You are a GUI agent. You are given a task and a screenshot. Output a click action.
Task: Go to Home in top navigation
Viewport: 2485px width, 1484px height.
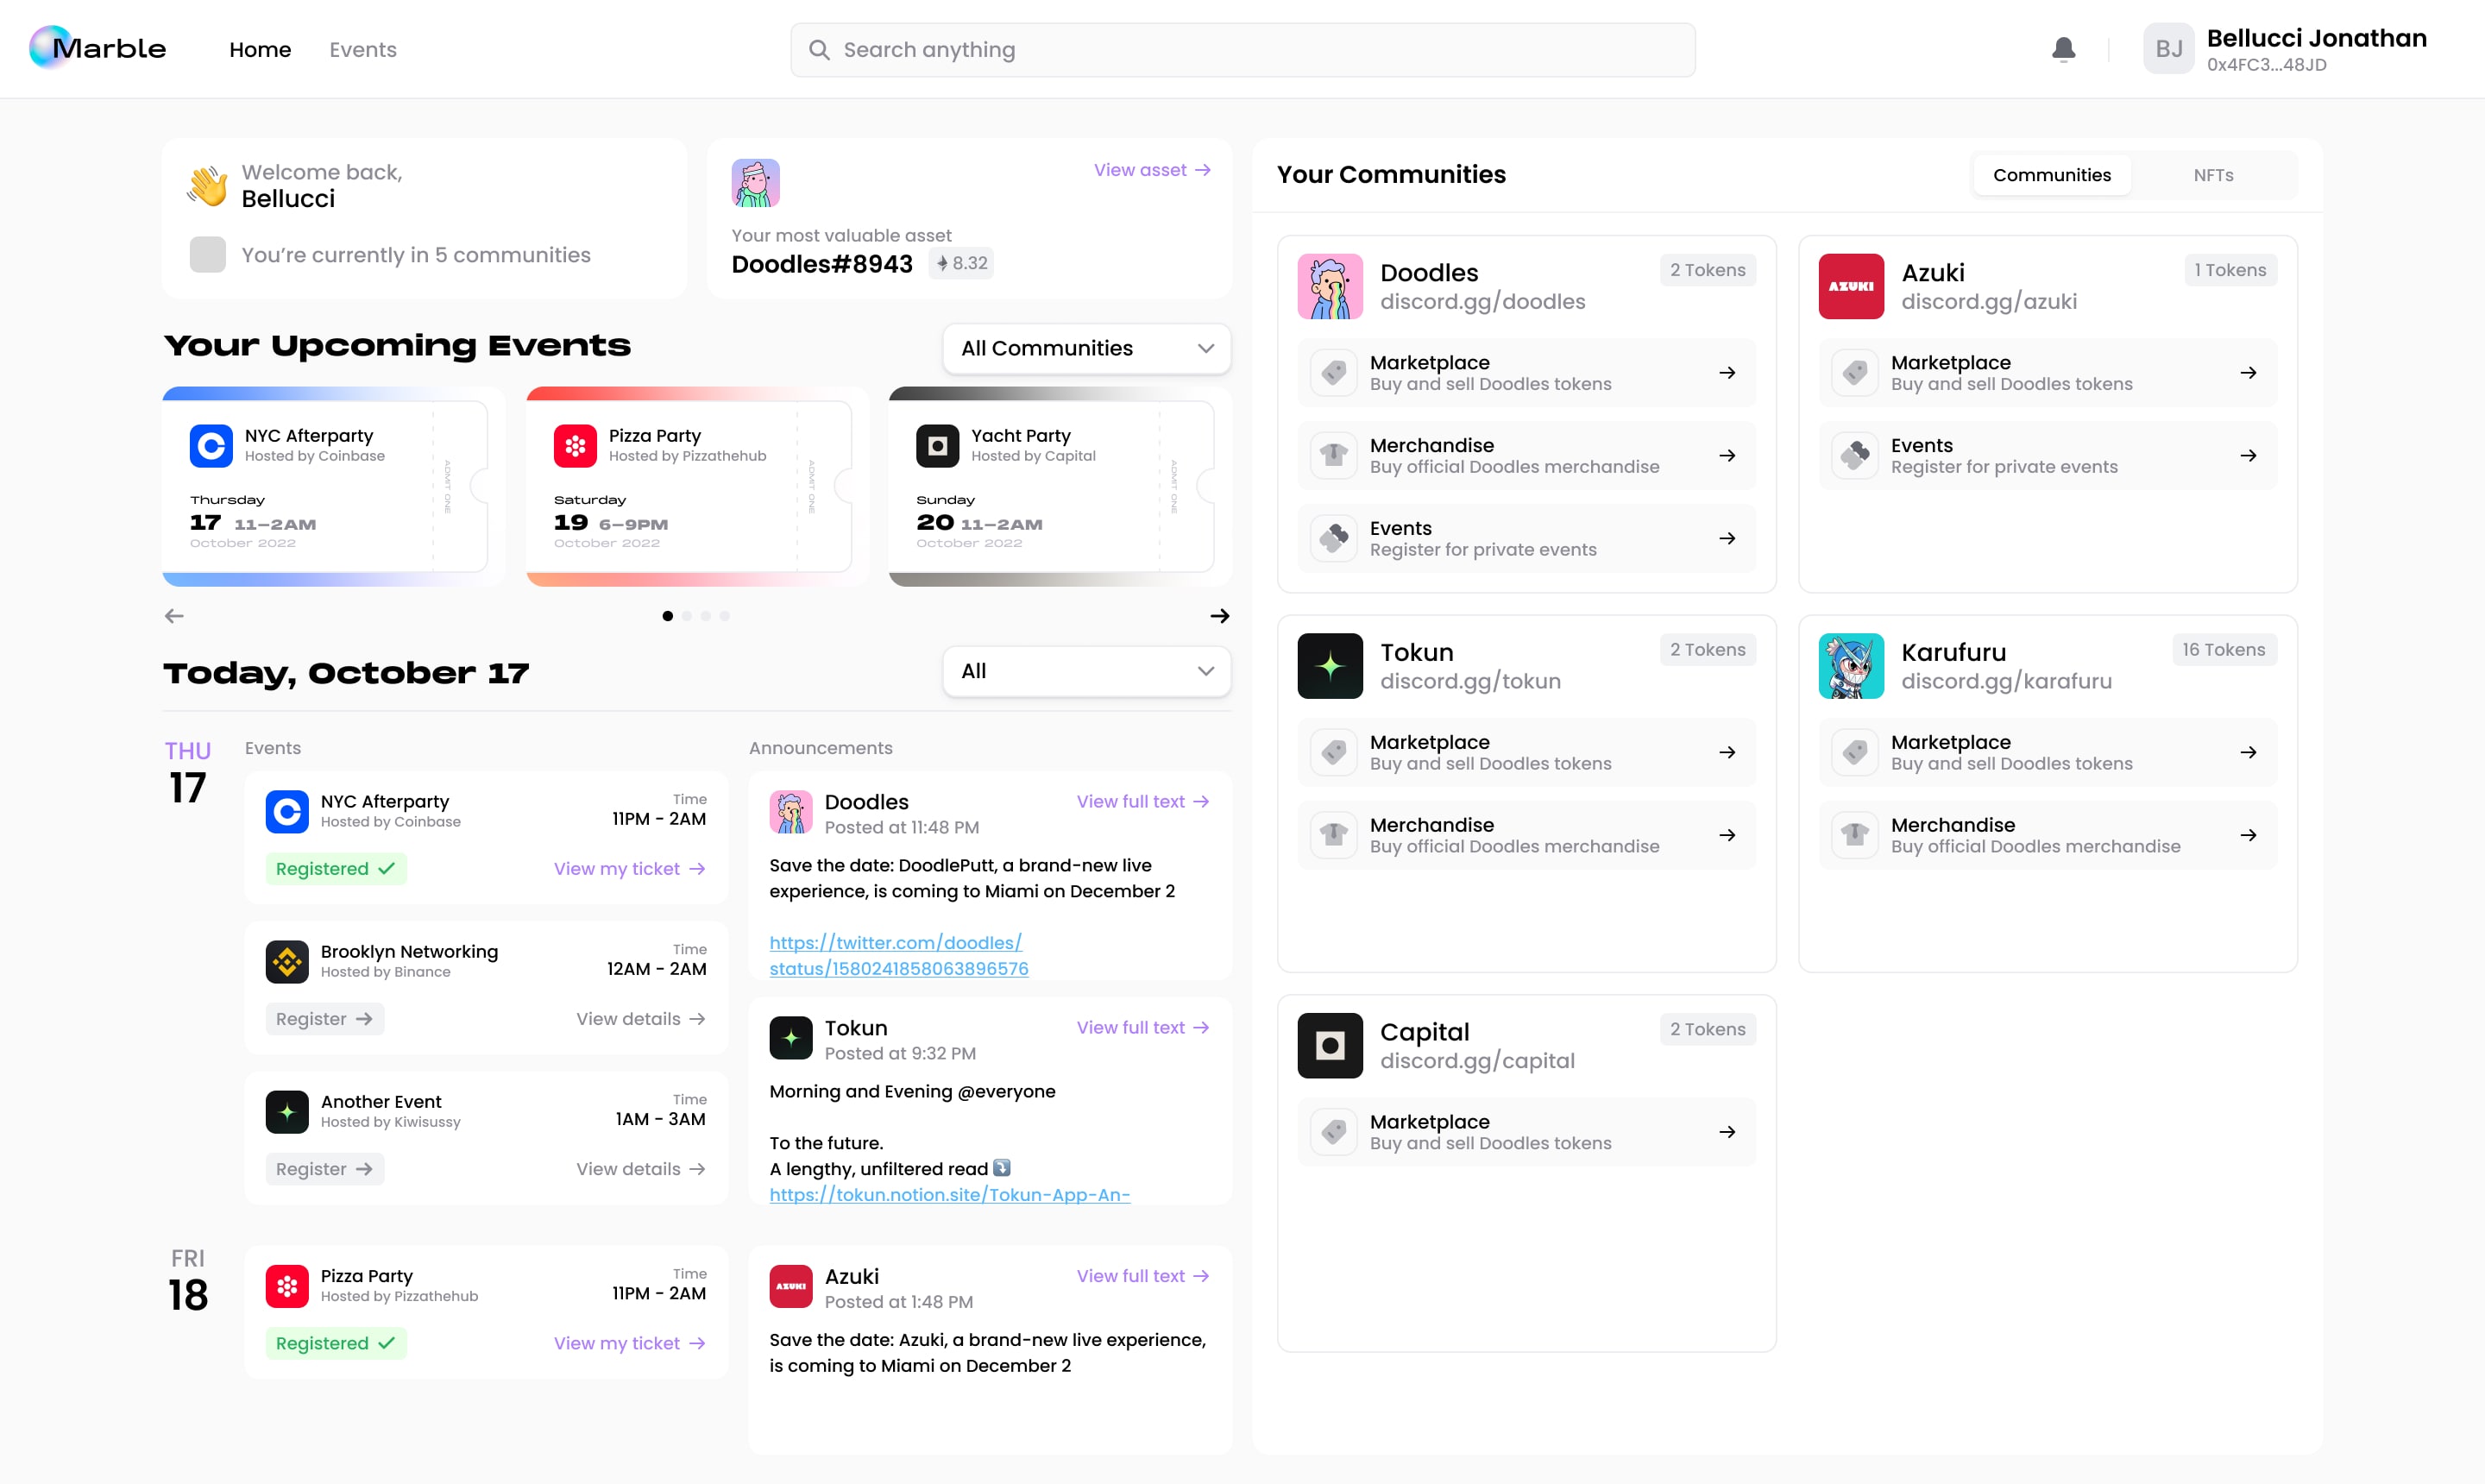pos(260,49)
